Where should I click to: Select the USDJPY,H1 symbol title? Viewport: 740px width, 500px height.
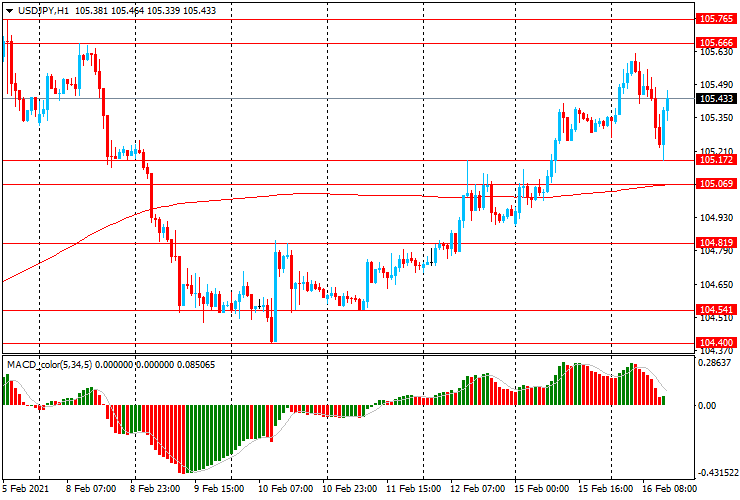[43, 10]
